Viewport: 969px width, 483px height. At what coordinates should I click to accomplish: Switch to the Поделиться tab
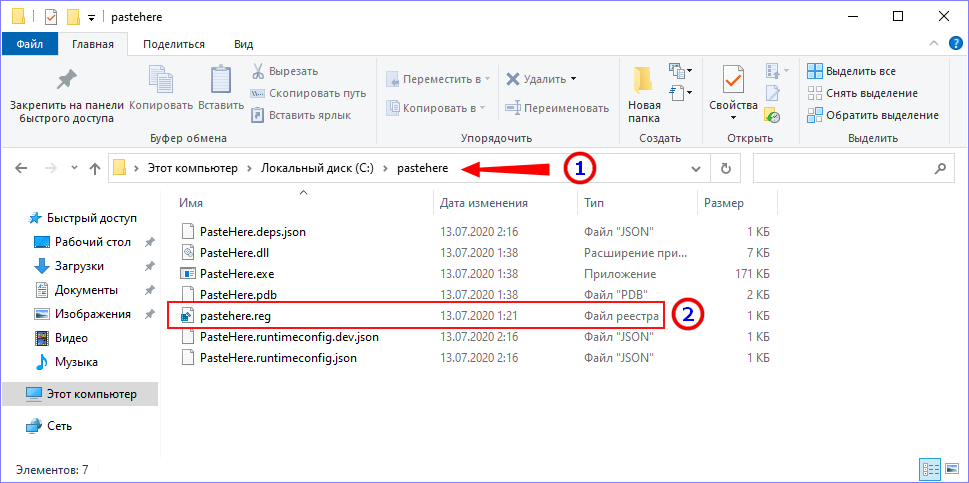174,44
